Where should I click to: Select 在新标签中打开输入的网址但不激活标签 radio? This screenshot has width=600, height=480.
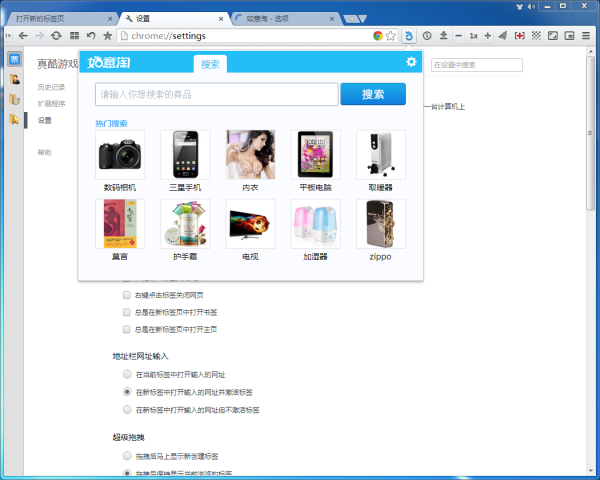[x=127, y=409]
